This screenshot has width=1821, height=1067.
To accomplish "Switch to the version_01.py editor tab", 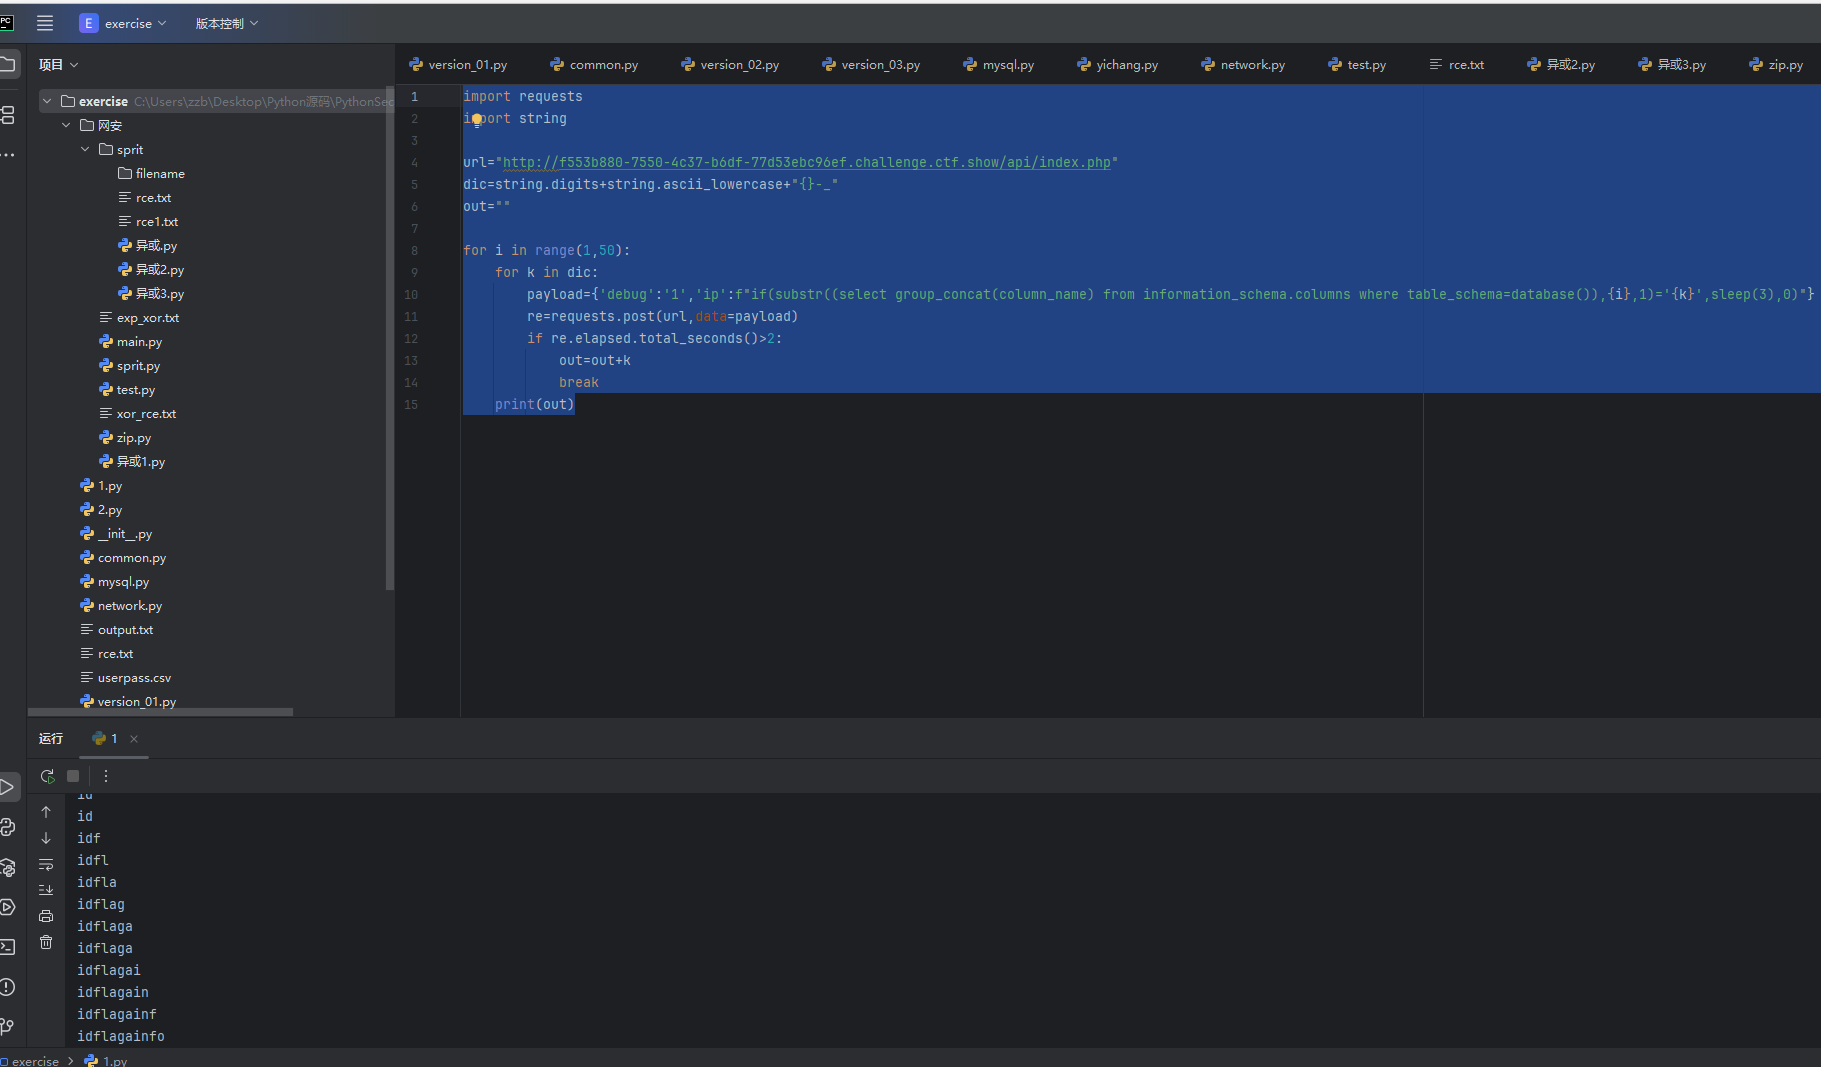I will click(x=458, y=64).
